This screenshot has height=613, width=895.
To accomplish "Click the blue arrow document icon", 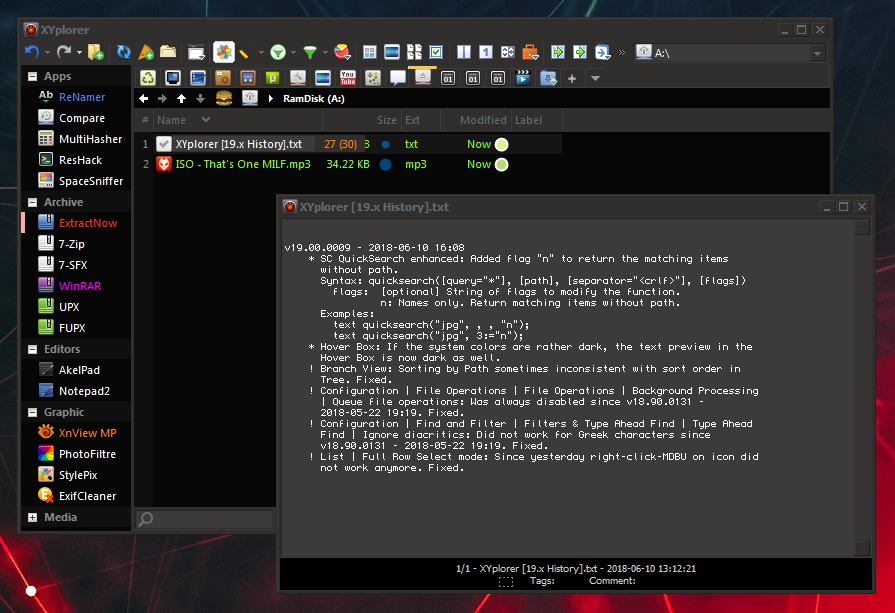I will [603, 52].
